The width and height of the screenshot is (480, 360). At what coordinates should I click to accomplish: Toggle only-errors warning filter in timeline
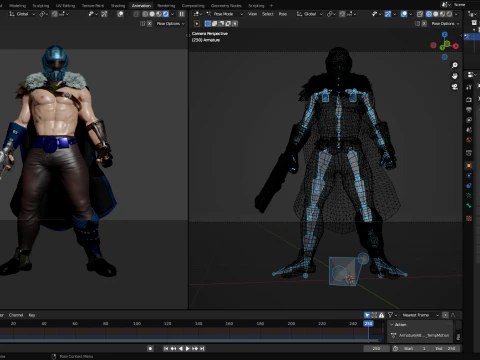click(x=381, y=315)
